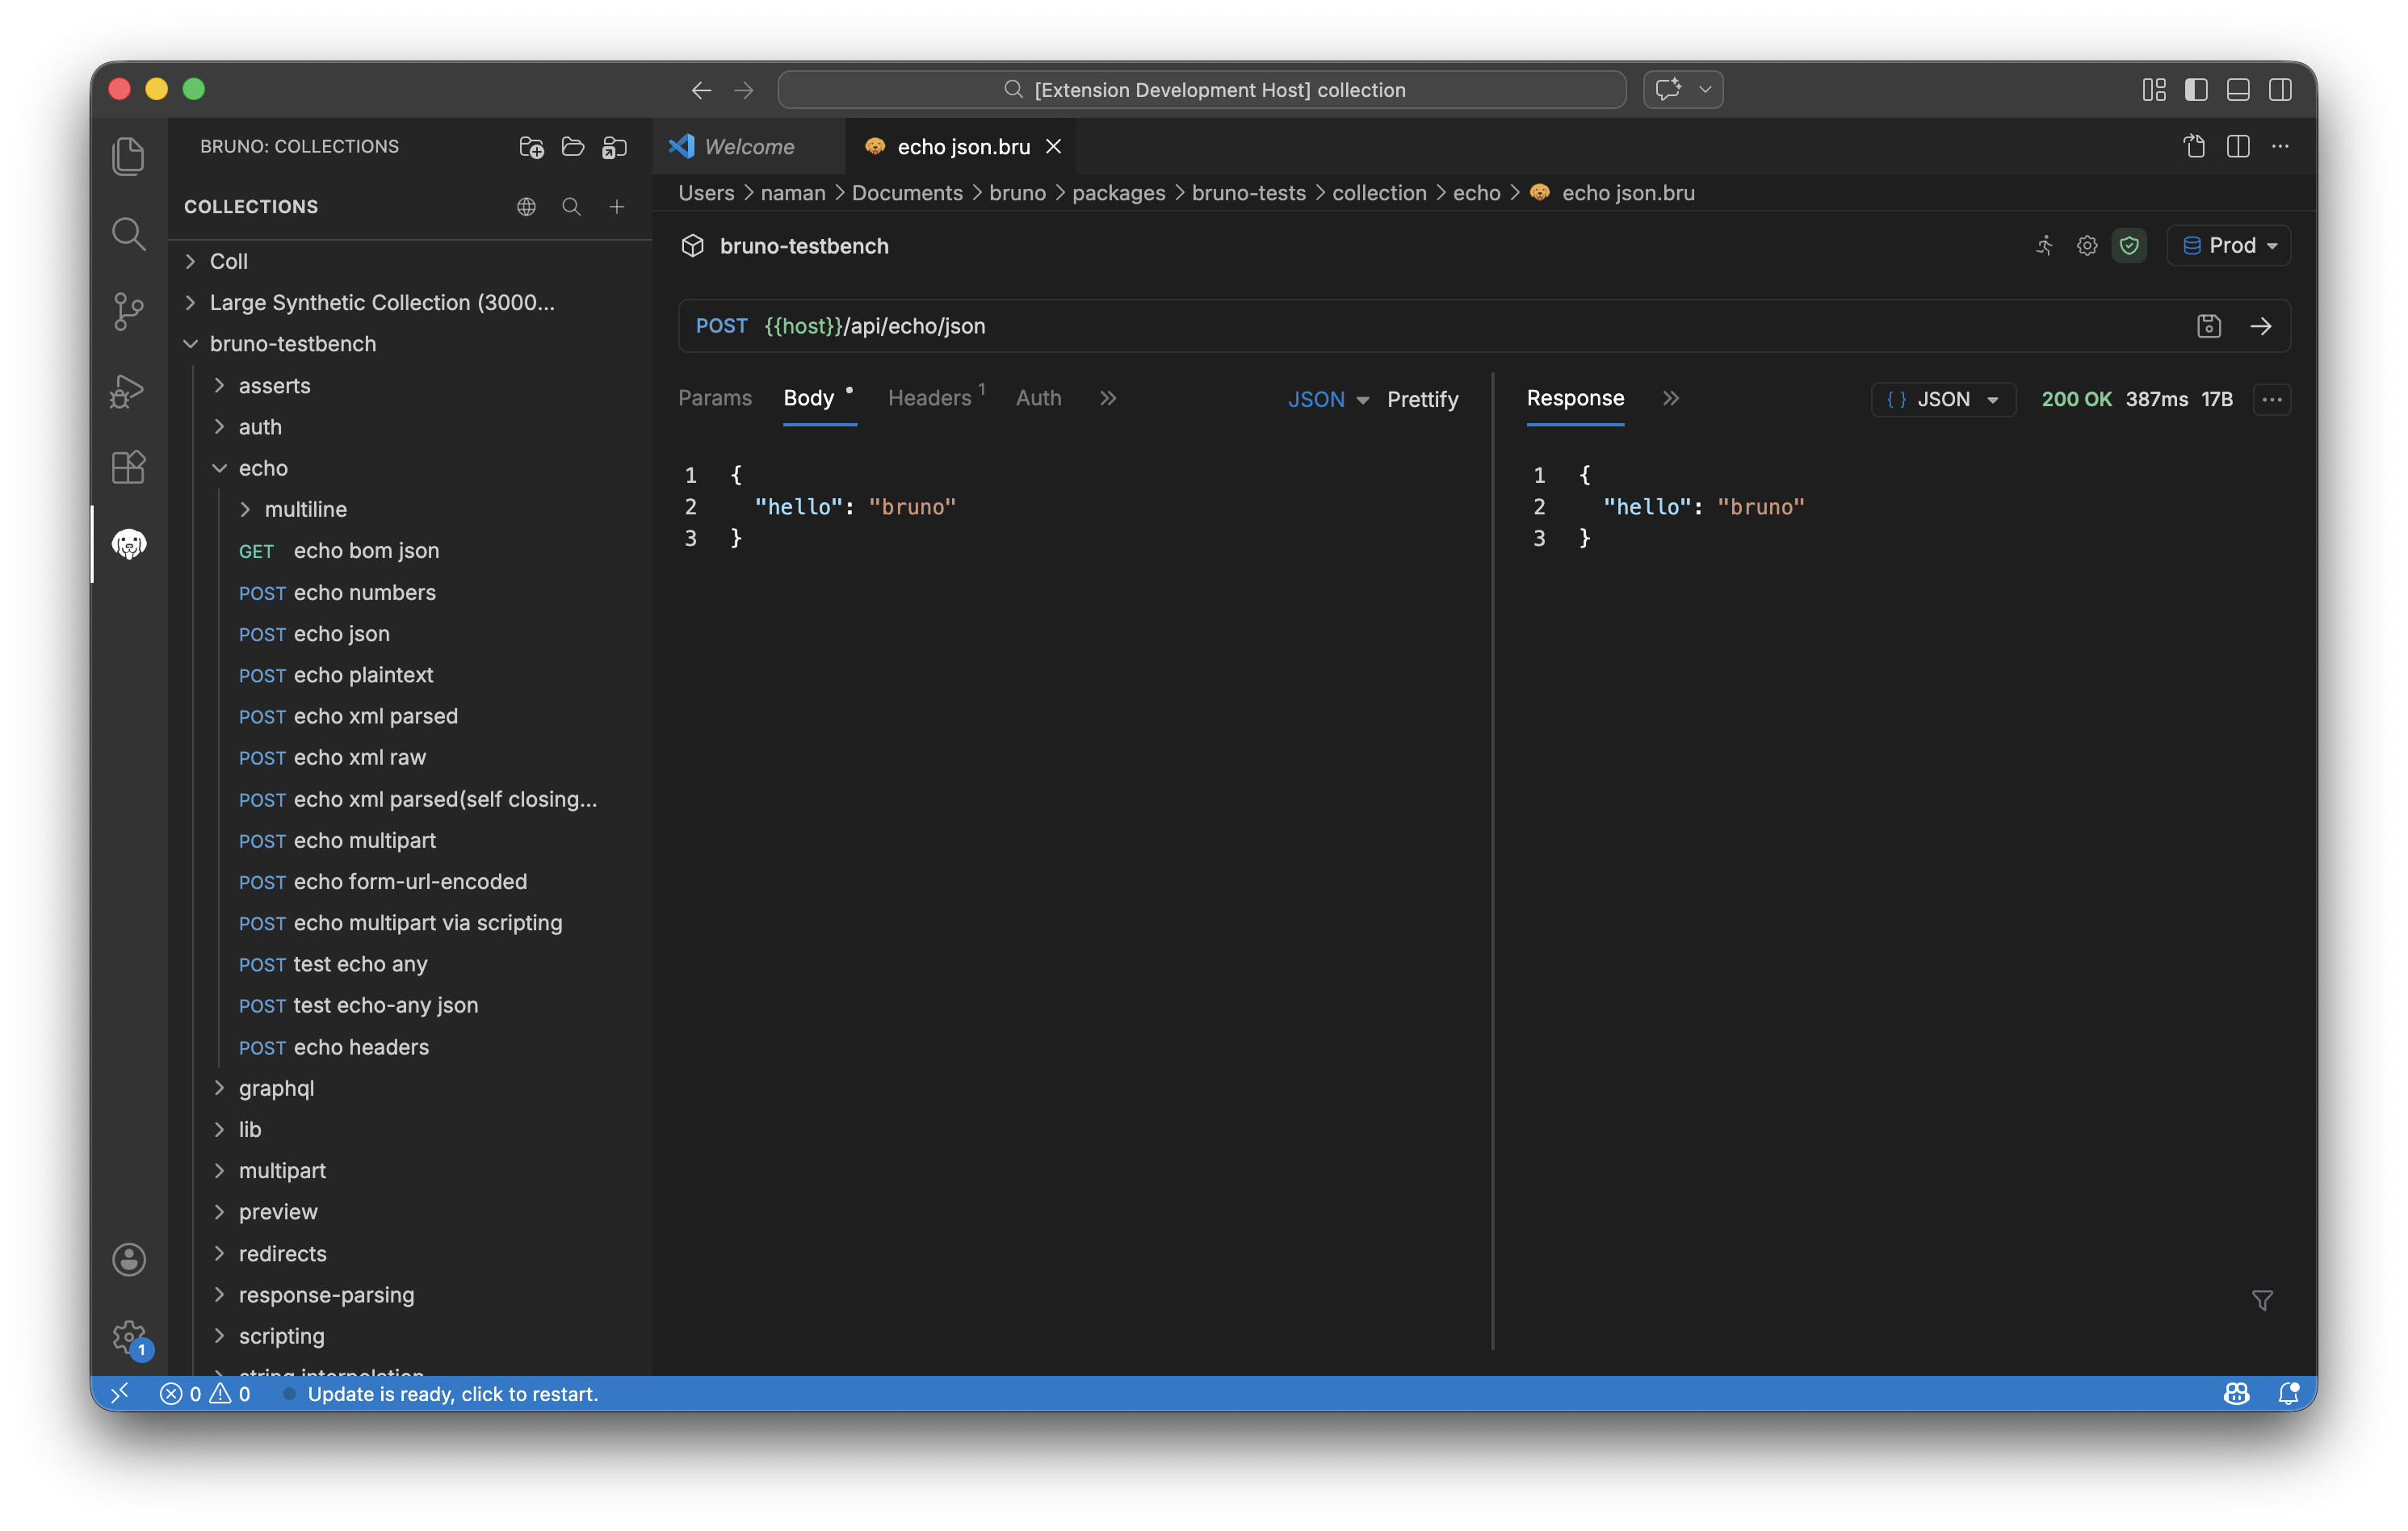Open the Explorer view in activity bar
The image size is (2408, 1531).
[128, 156]
